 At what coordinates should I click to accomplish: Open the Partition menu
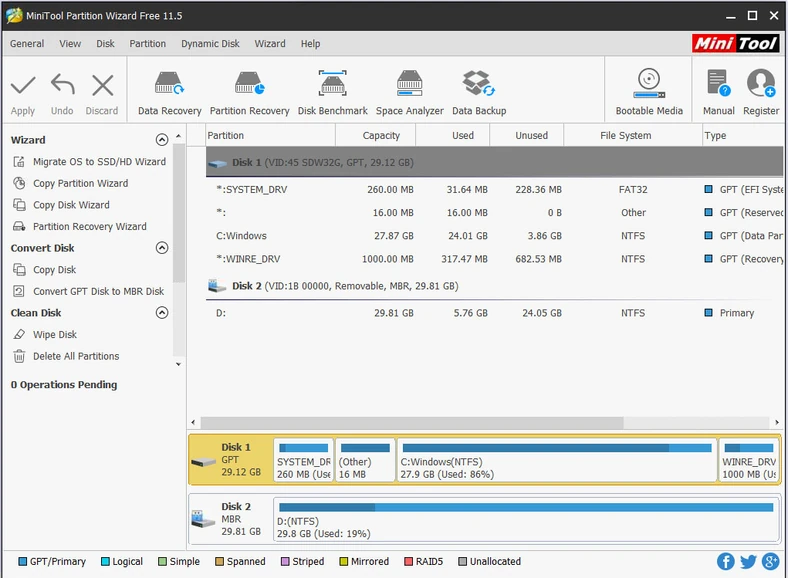point(148,44)
